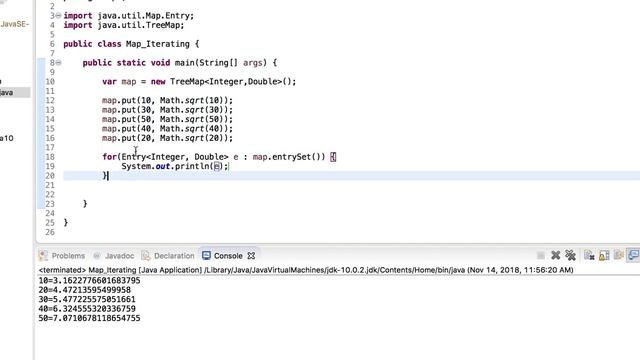This screenshot has width=640, height=360.
Task: Show the Declaration tab
Action: [x=174, y=256]
